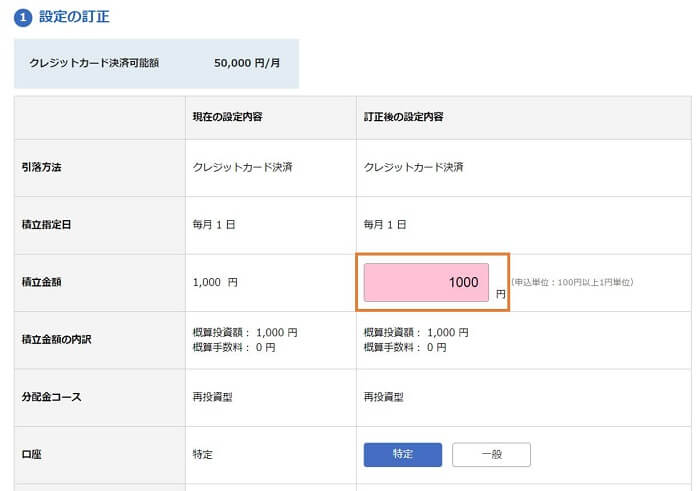Click 再投資型 in the corrected settings column
Screen dimensions: 700x491
[x=383, y=397]
